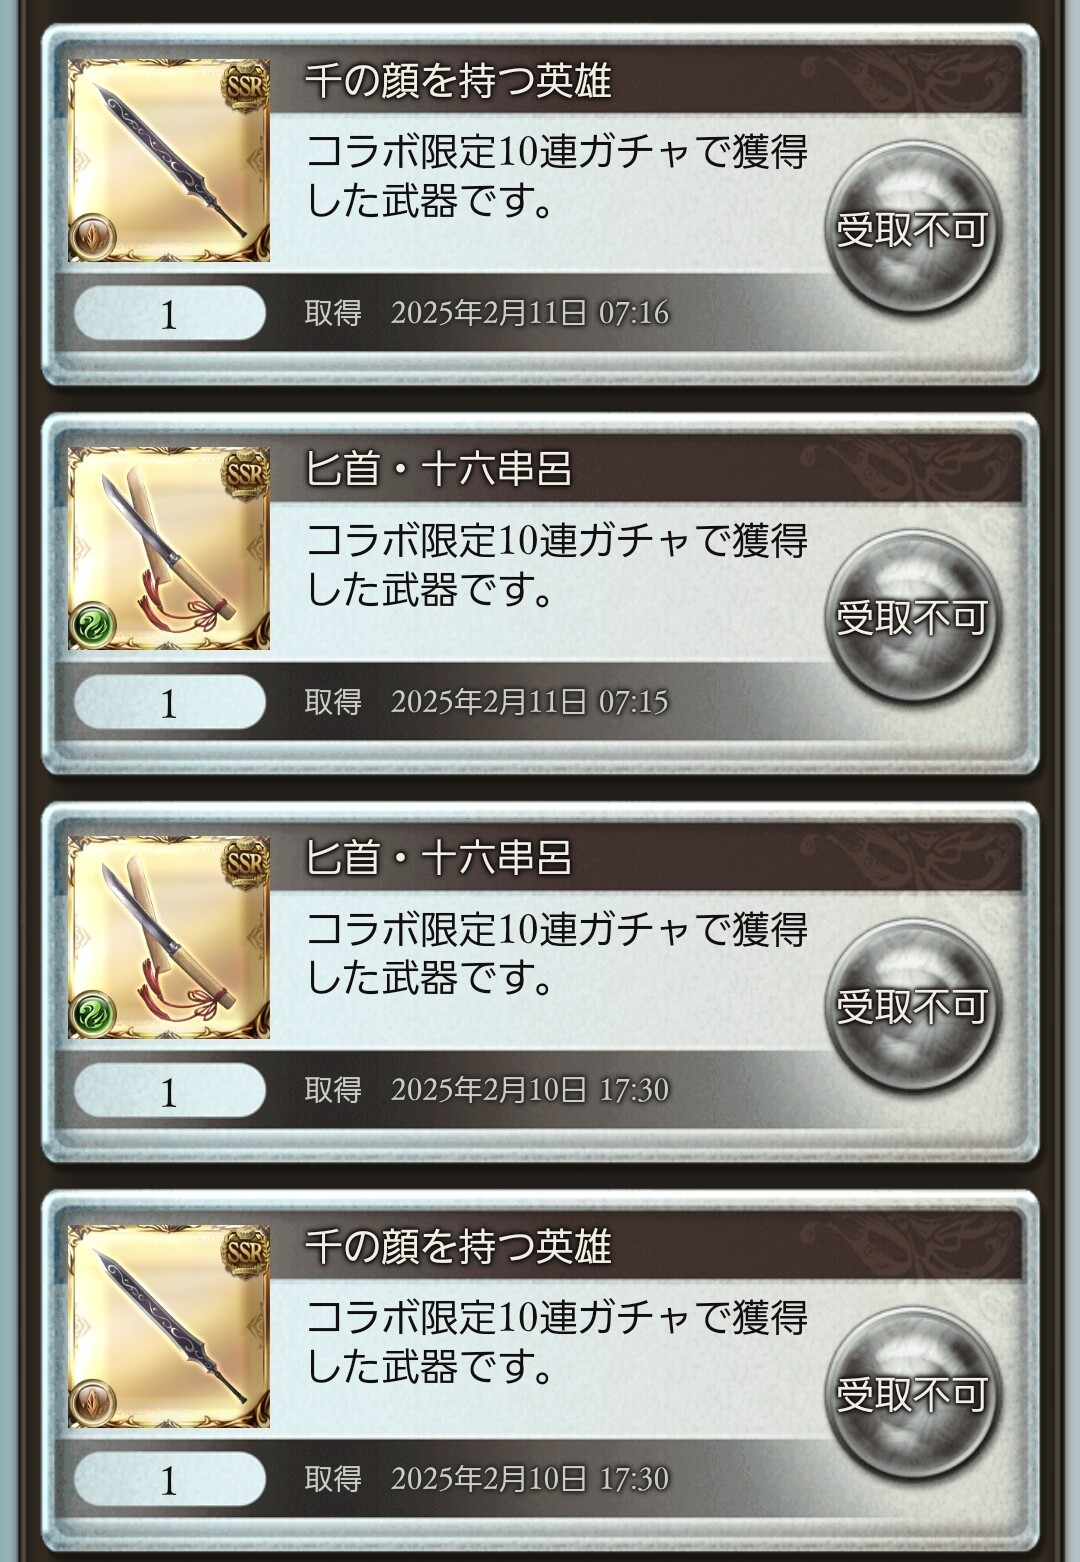This screenshot has height=1562, width=1080.
Task: Open the 匕首・十六串呂 title dated February 11
Action: [438, 469]
